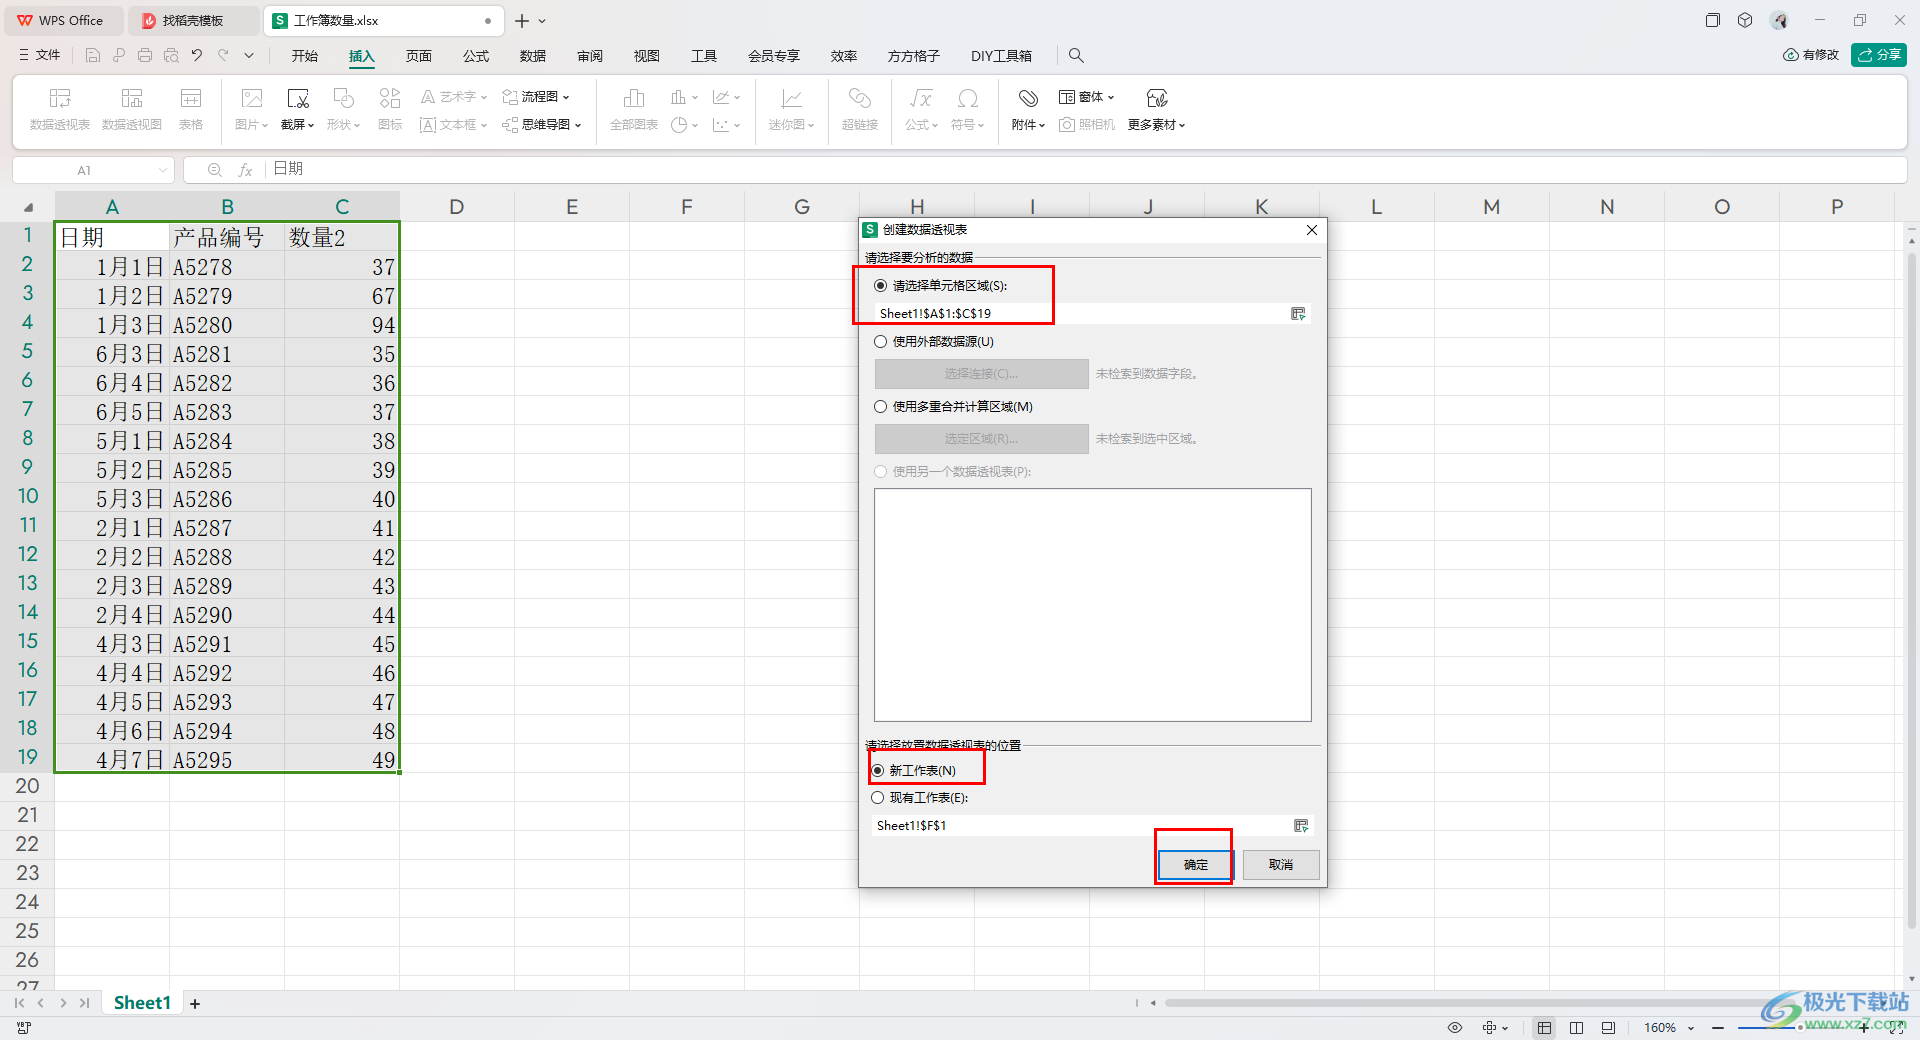
Task: Click cell containing A5284
Action: (x=227, y=442)
